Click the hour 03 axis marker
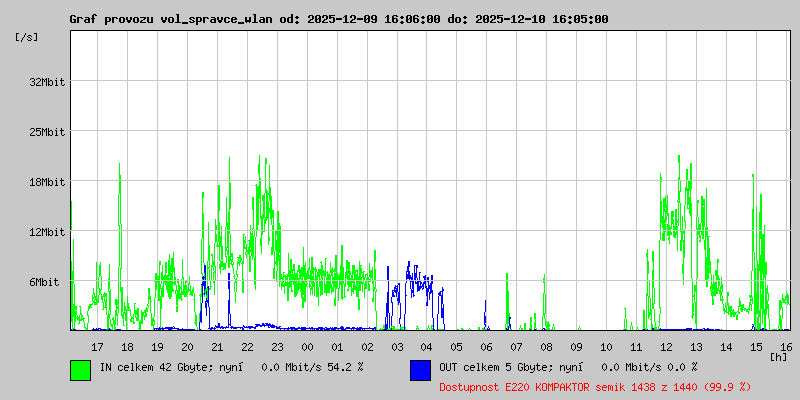800x400 pixels. [397, 347]
